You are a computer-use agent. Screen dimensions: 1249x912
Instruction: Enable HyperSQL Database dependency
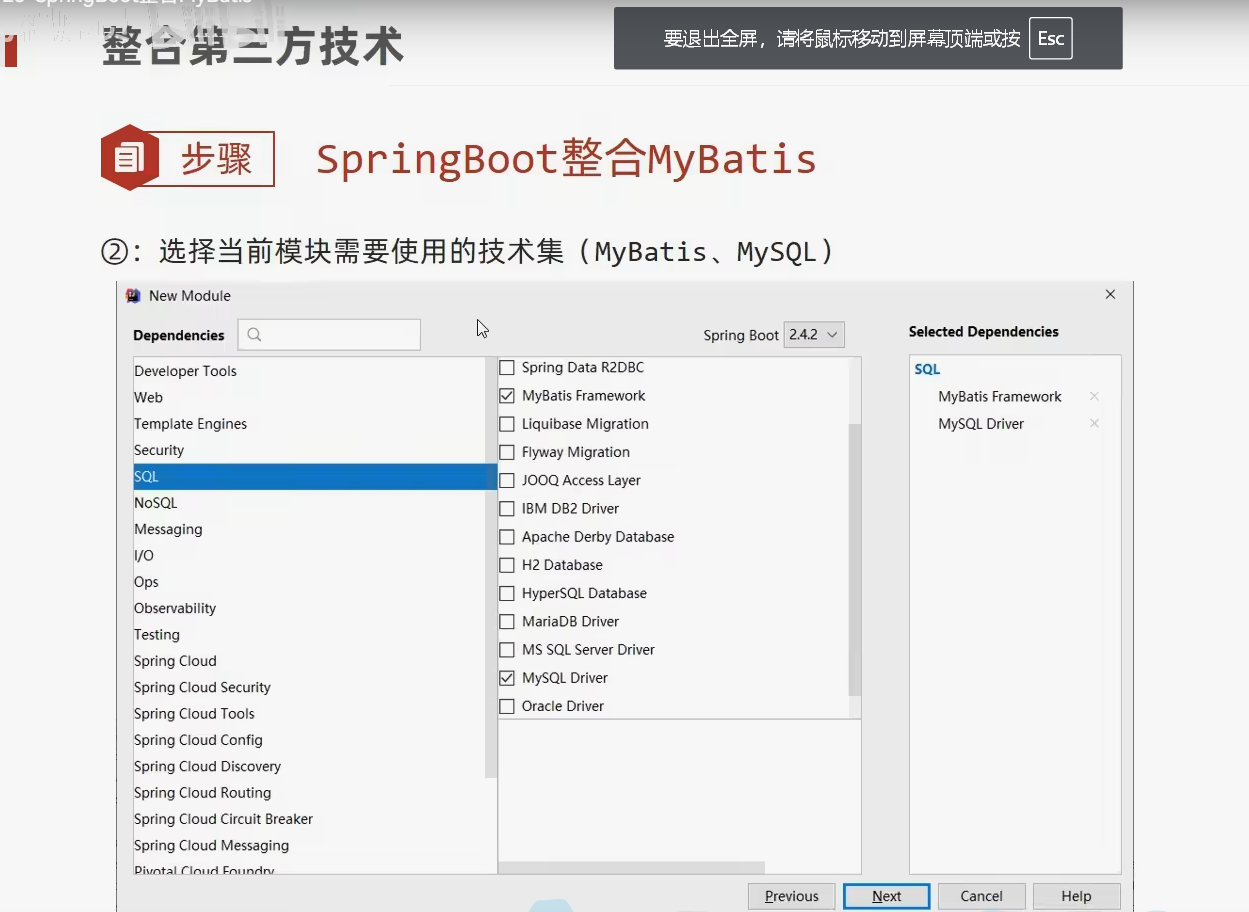click(x=507, y=593)
